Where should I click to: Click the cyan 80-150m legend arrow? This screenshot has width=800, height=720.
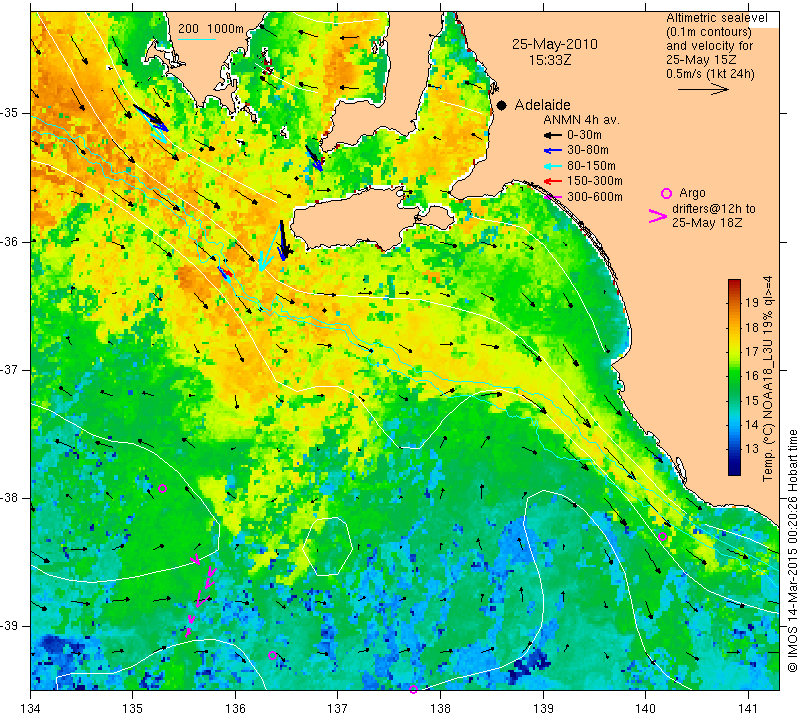click(552, 166)
